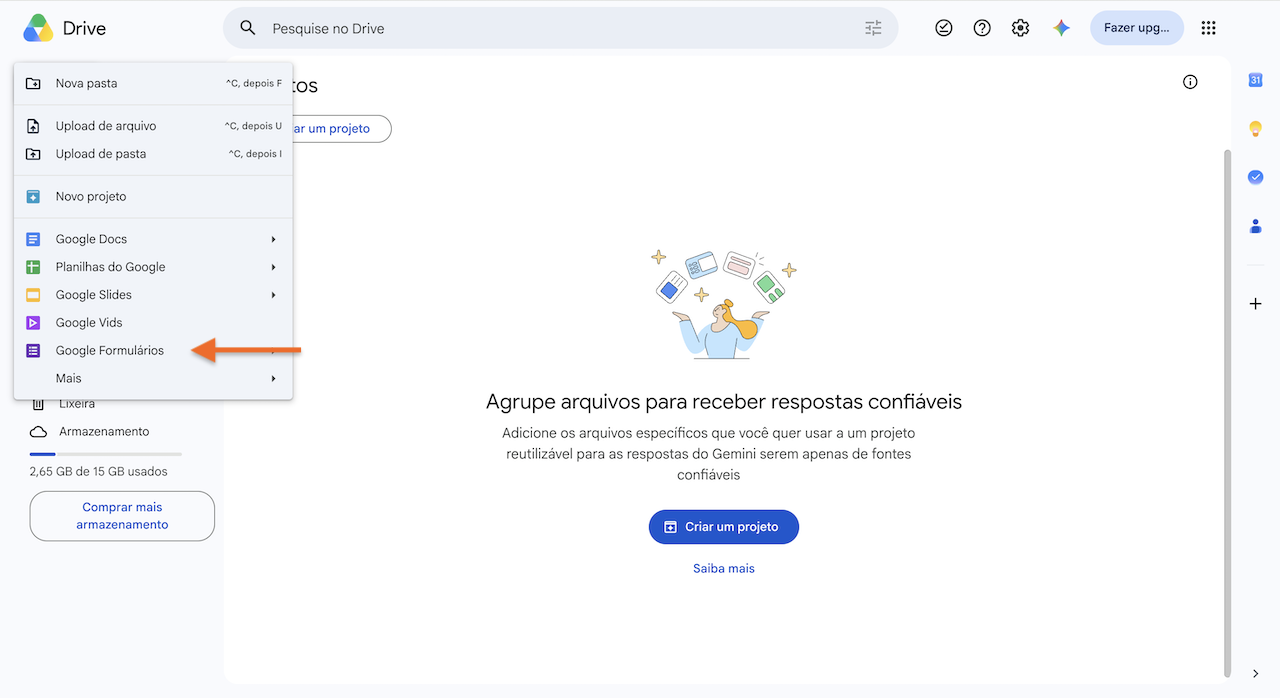This screenshot has height=698, width=1280.
Task: Open Google Keep side panel icon
Action: coord(1255,128)
